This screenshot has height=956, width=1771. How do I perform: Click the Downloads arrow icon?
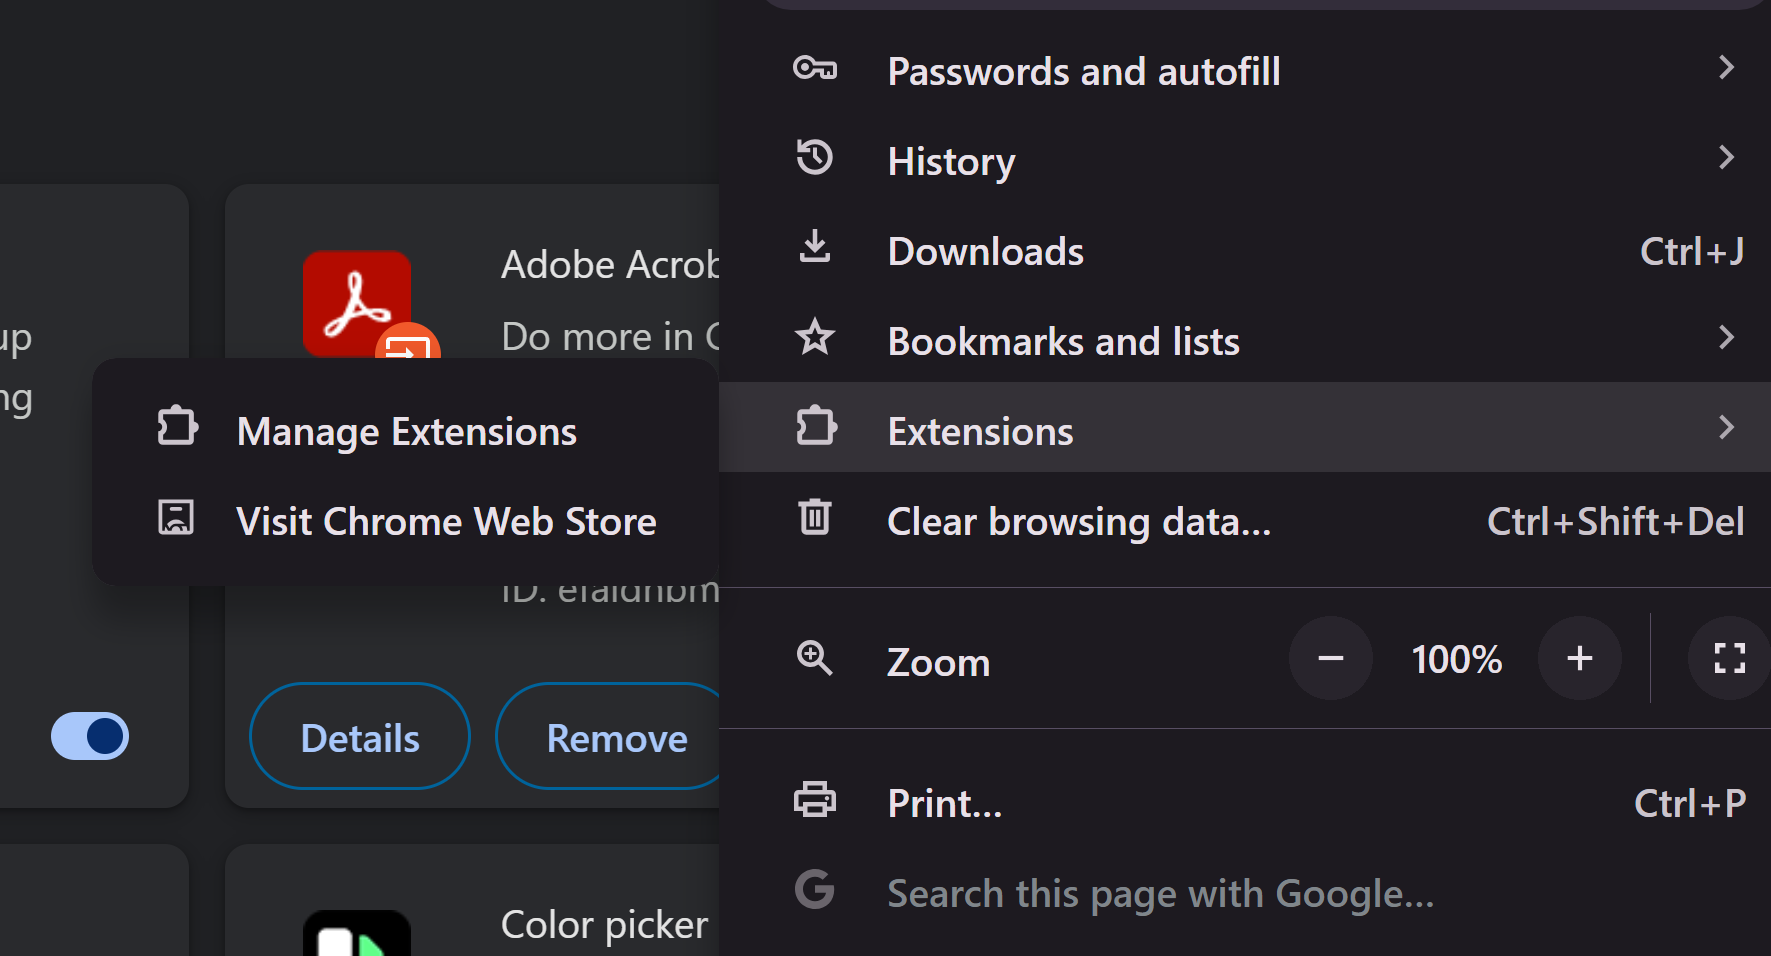pos(814,247)
